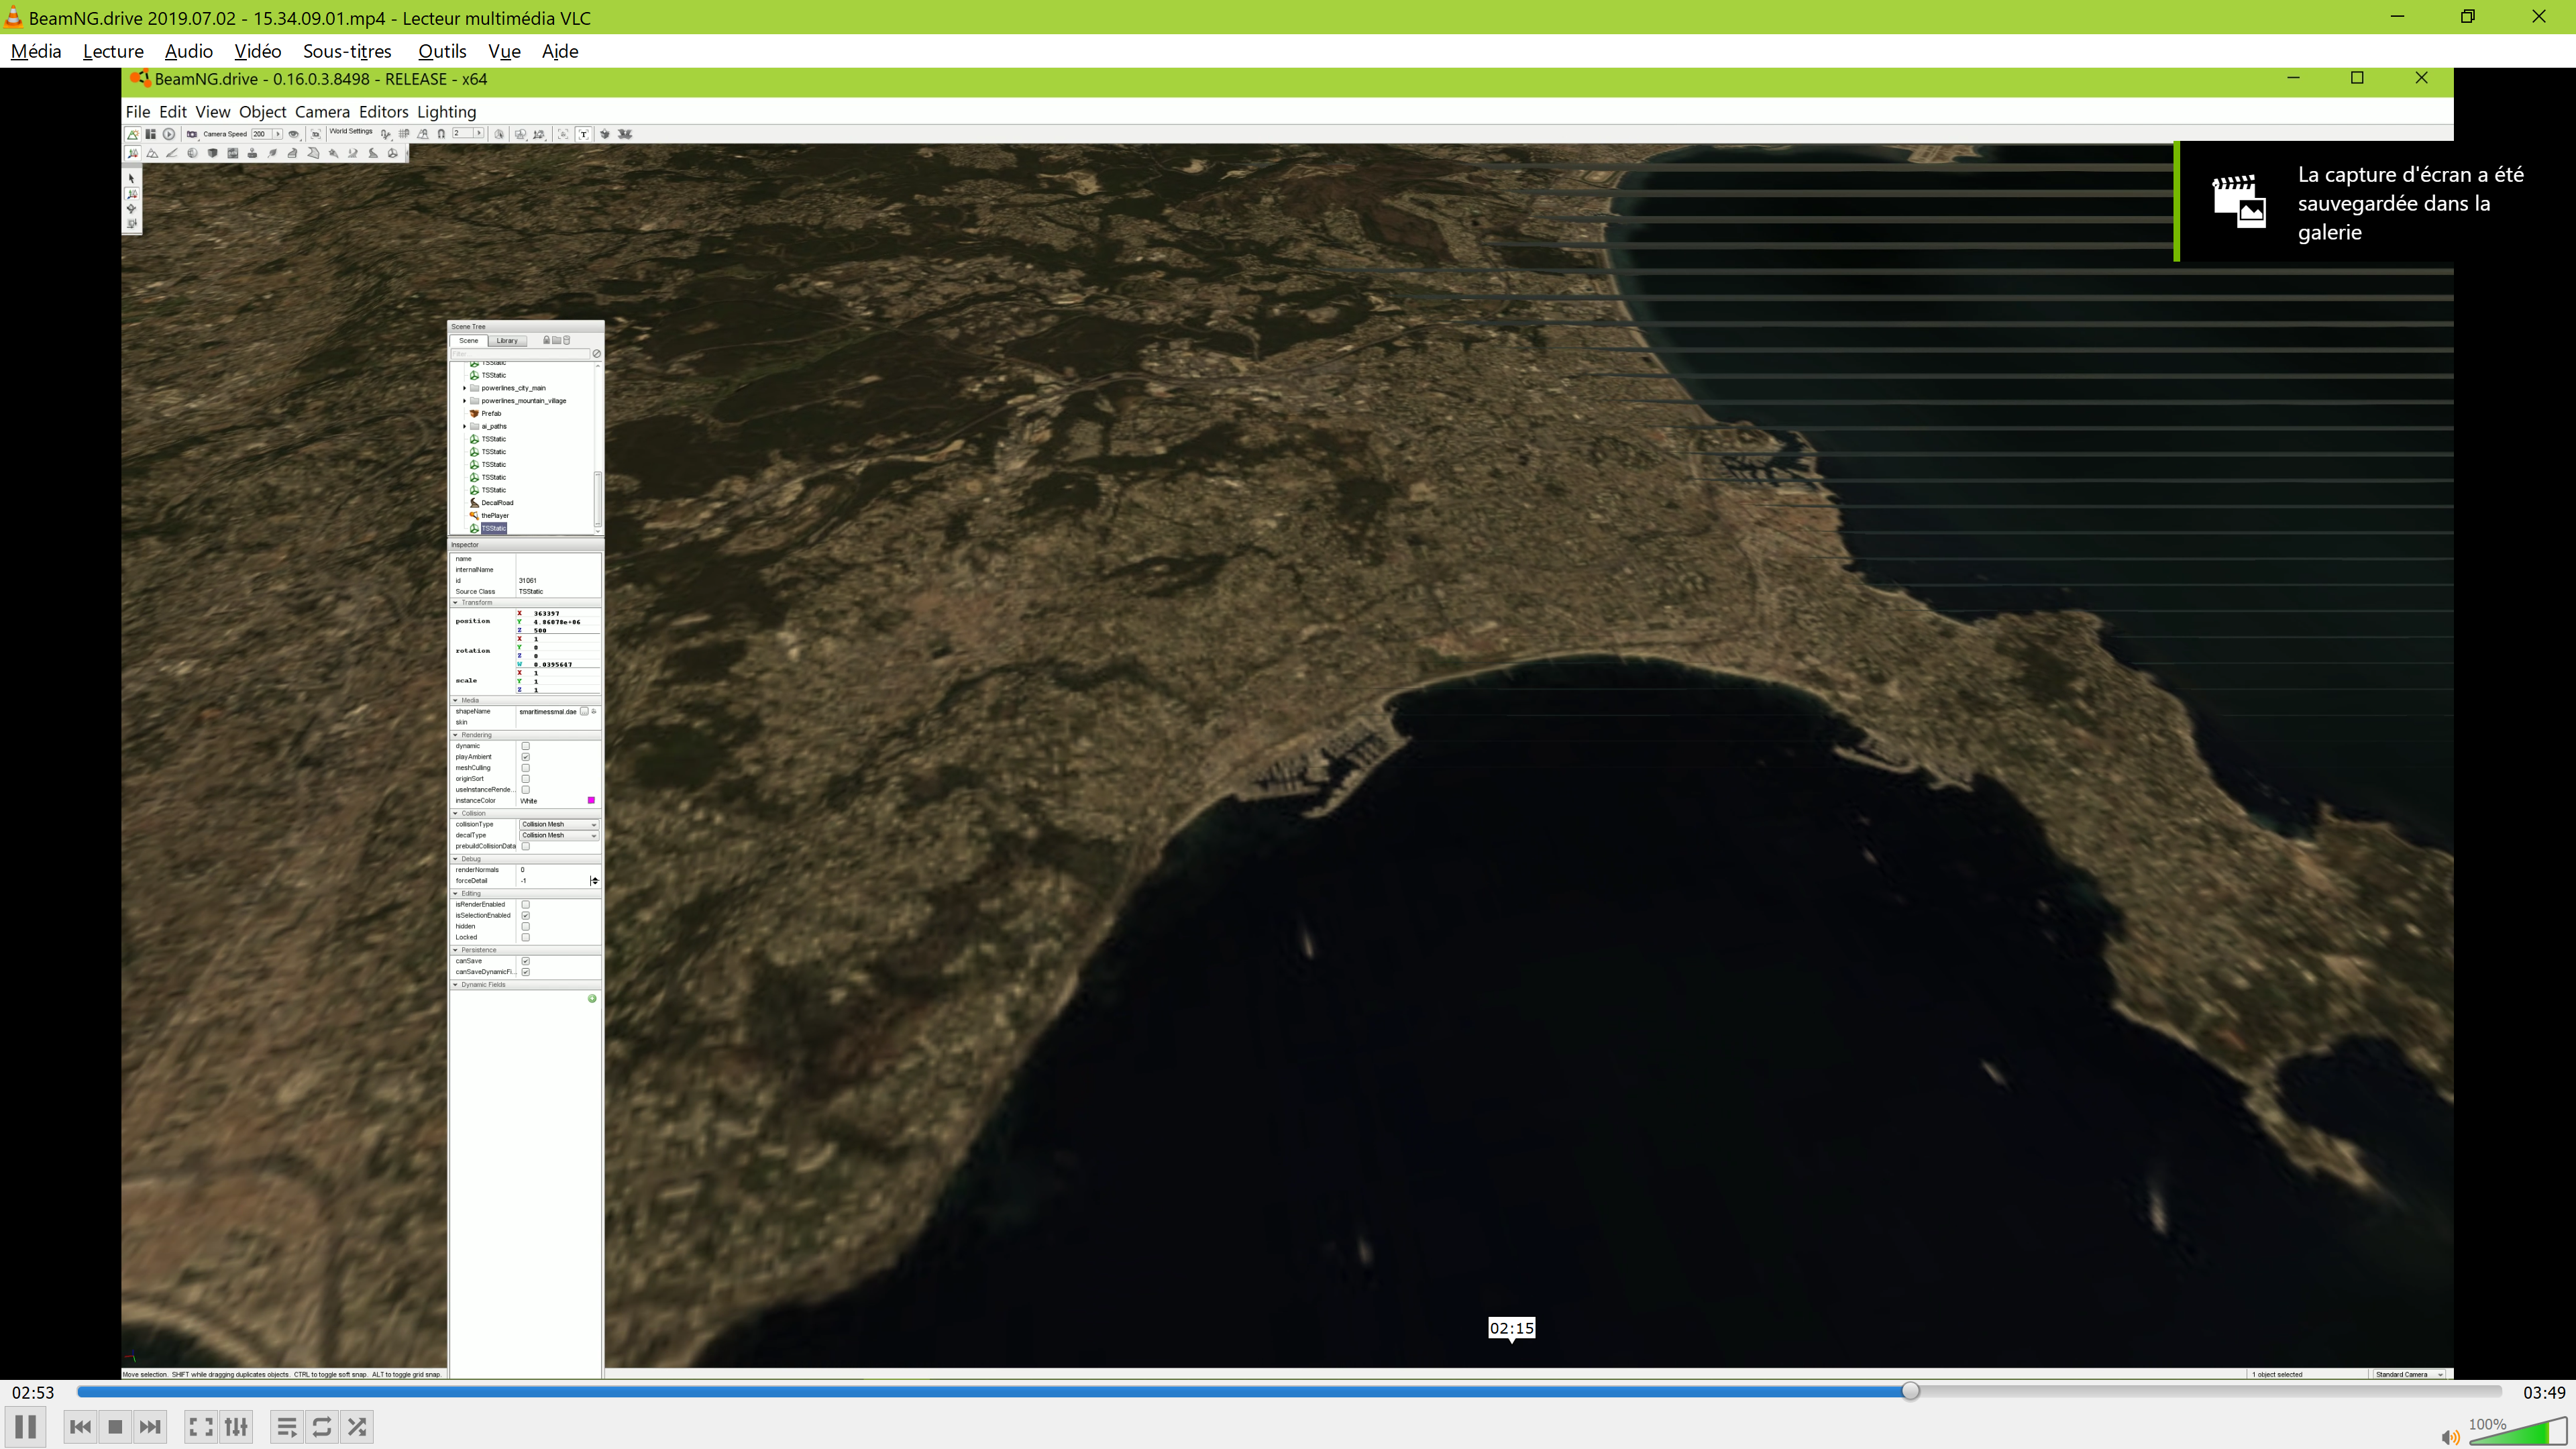
Task: Choose the arrow select tool in left palette
Action: [x=131, y=178]
